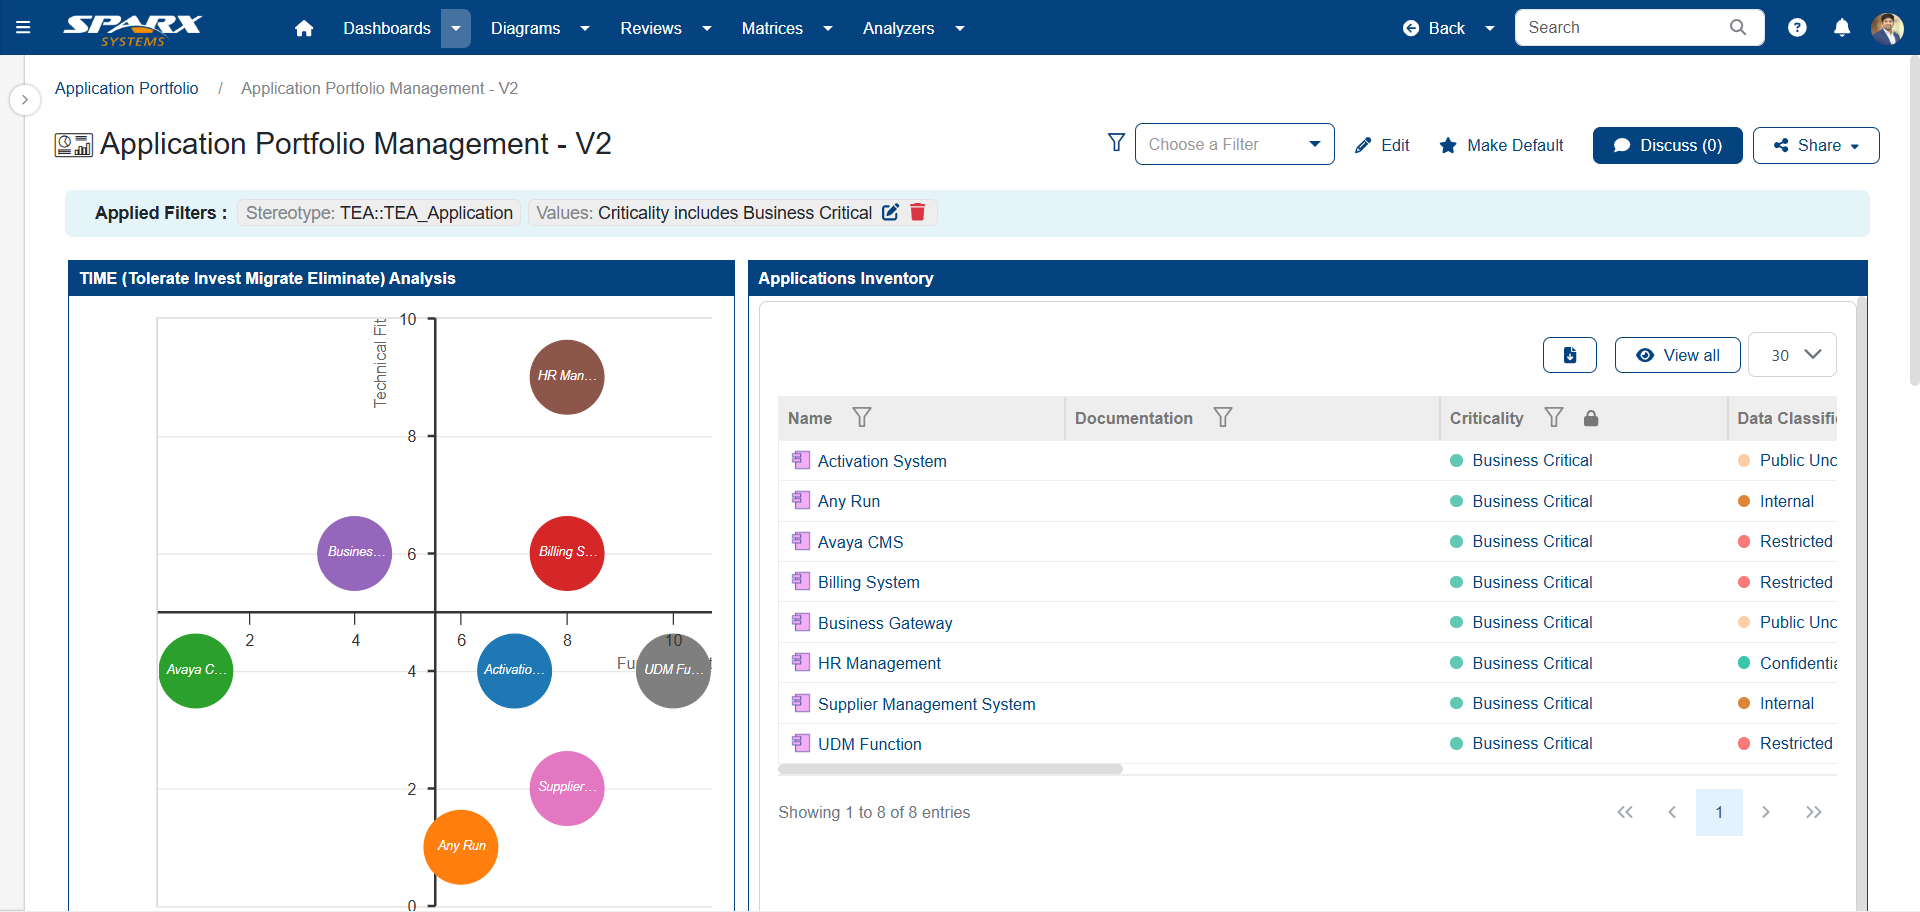Open the hamburger navigation menu
The height and width of the screenshot is (912, 1920).
click(x=23, y=28)
